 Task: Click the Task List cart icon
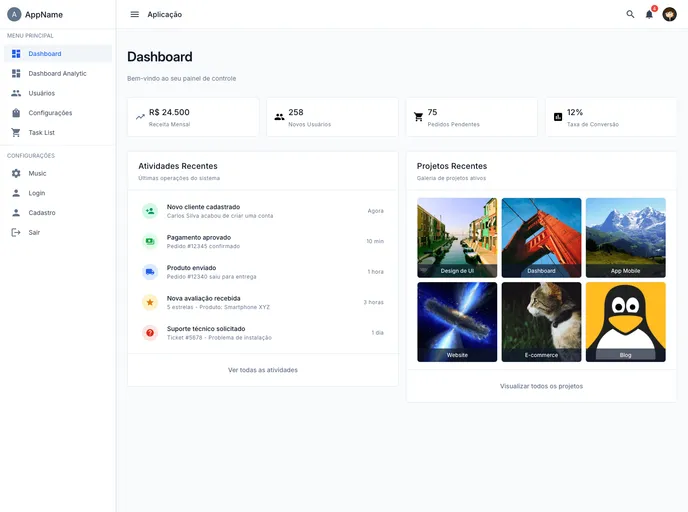point(16,132)
